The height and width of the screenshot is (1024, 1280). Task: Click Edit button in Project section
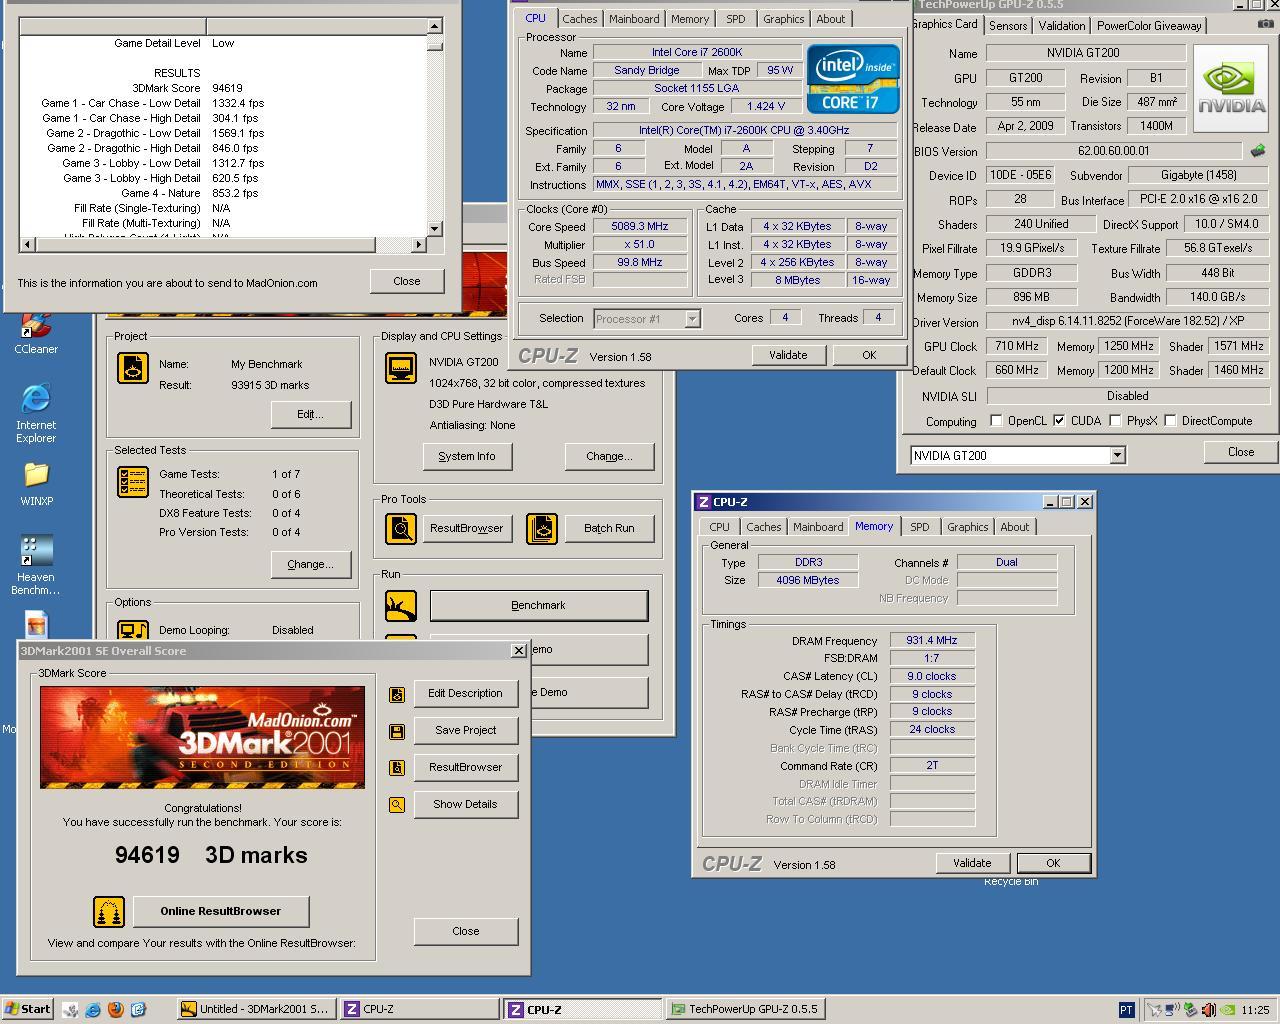tap(310, 414)
